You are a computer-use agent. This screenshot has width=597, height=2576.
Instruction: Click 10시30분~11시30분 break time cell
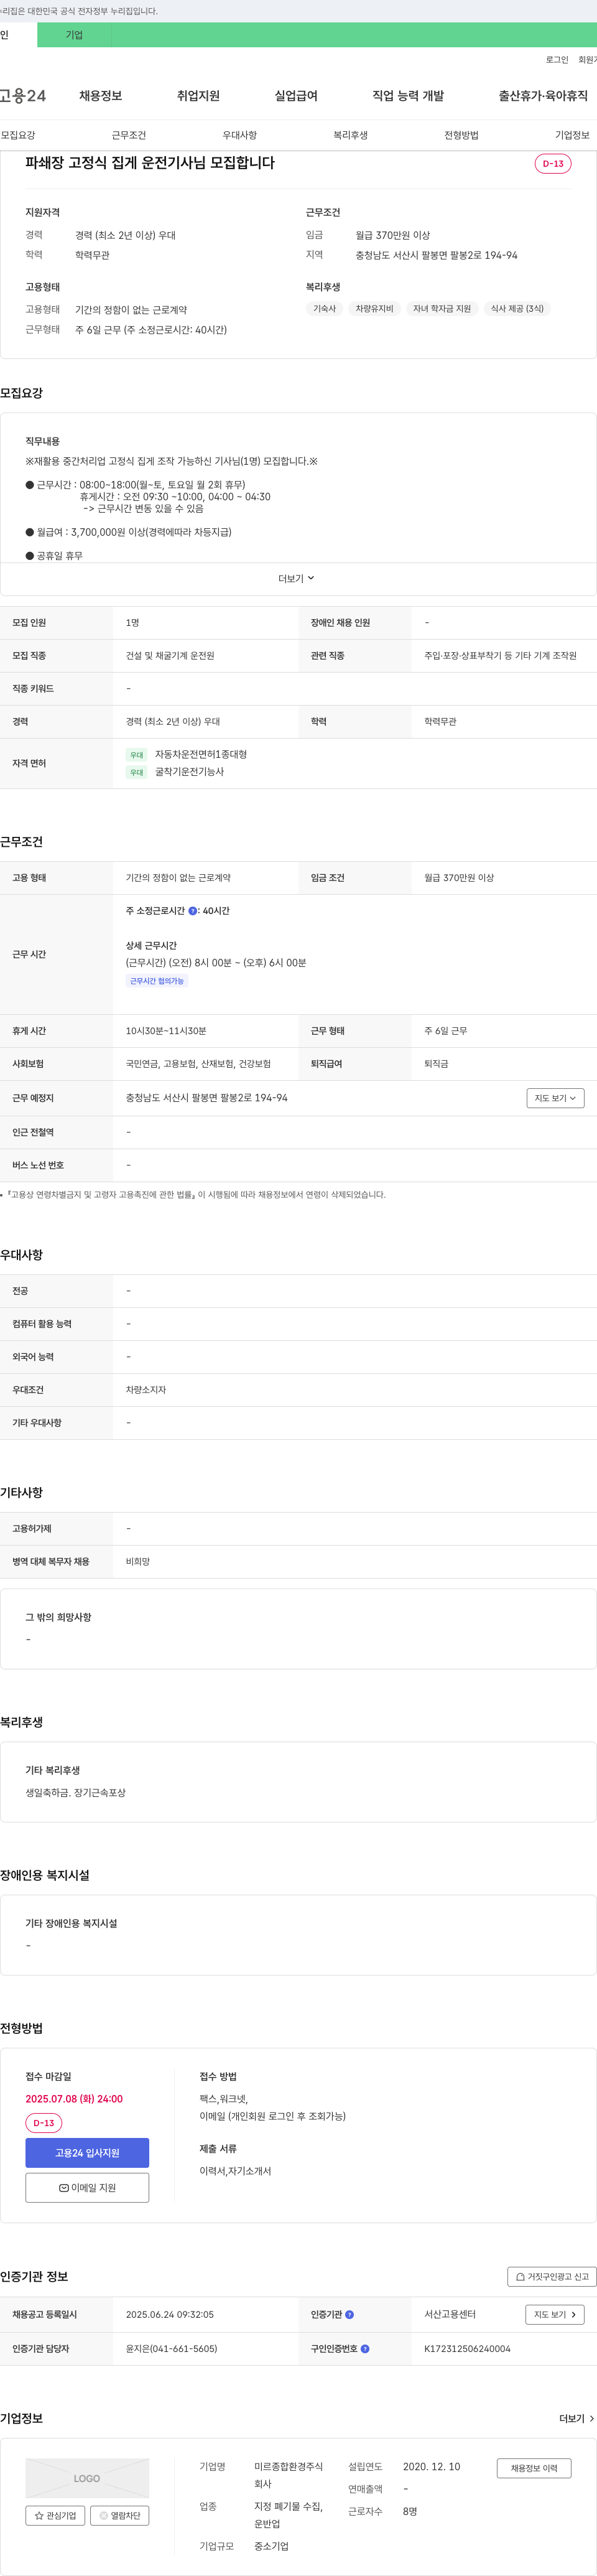(x=166, y=1031)
